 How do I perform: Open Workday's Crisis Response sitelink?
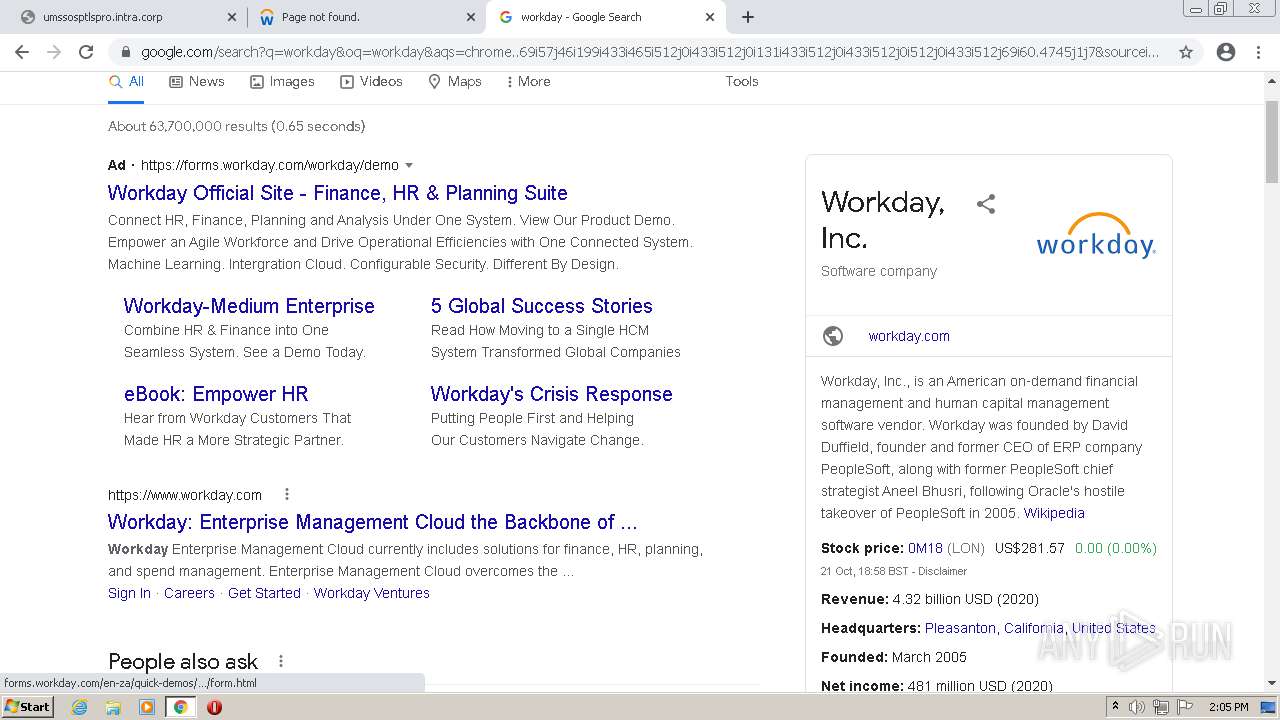pyautogui.click(x=552, y=394)
